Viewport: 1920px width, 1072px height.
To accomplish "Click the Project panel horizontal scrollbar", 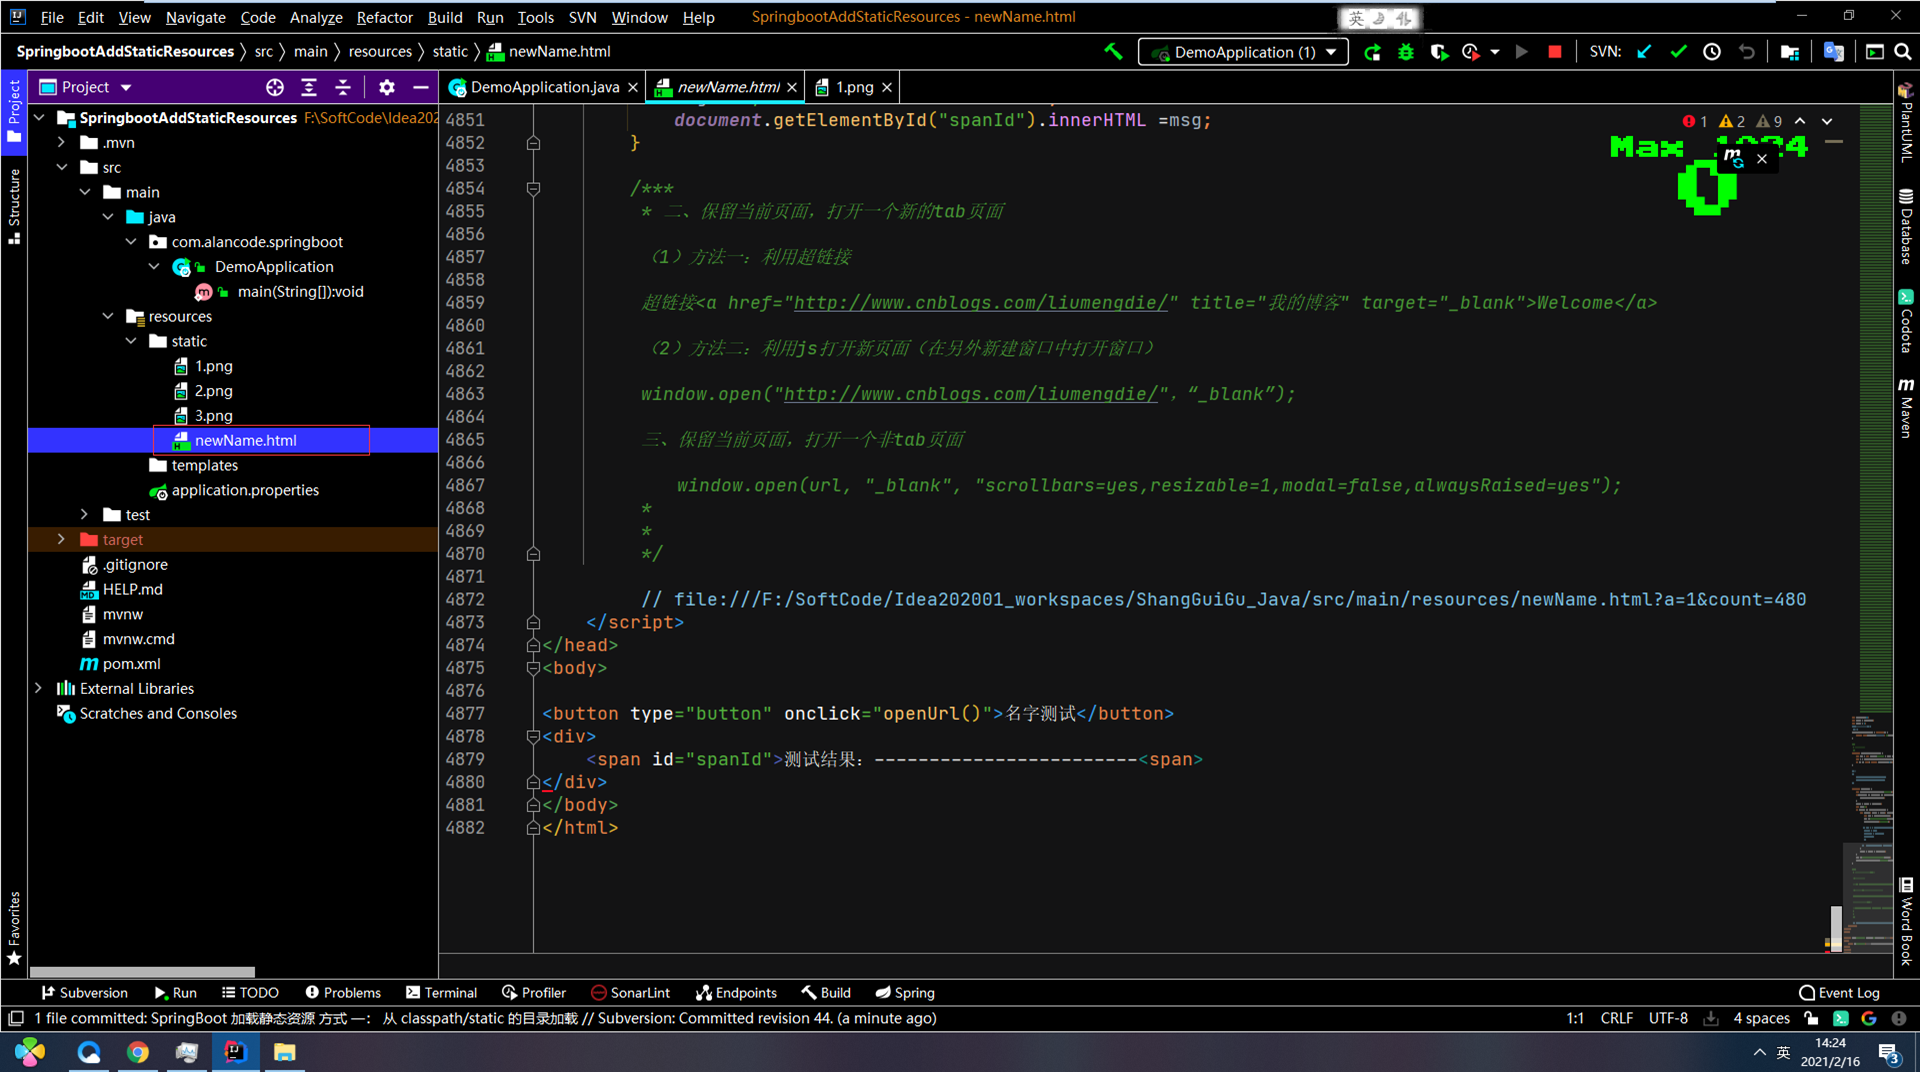I will 142,972.
